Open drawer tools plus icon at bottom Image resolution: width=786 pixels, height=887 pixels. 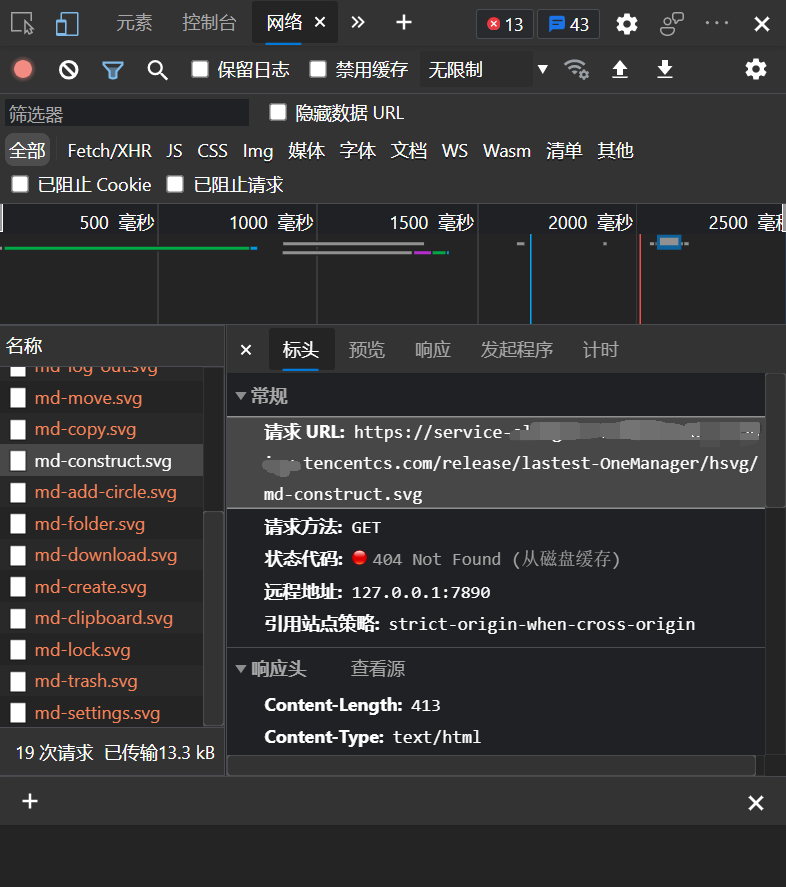29,801
